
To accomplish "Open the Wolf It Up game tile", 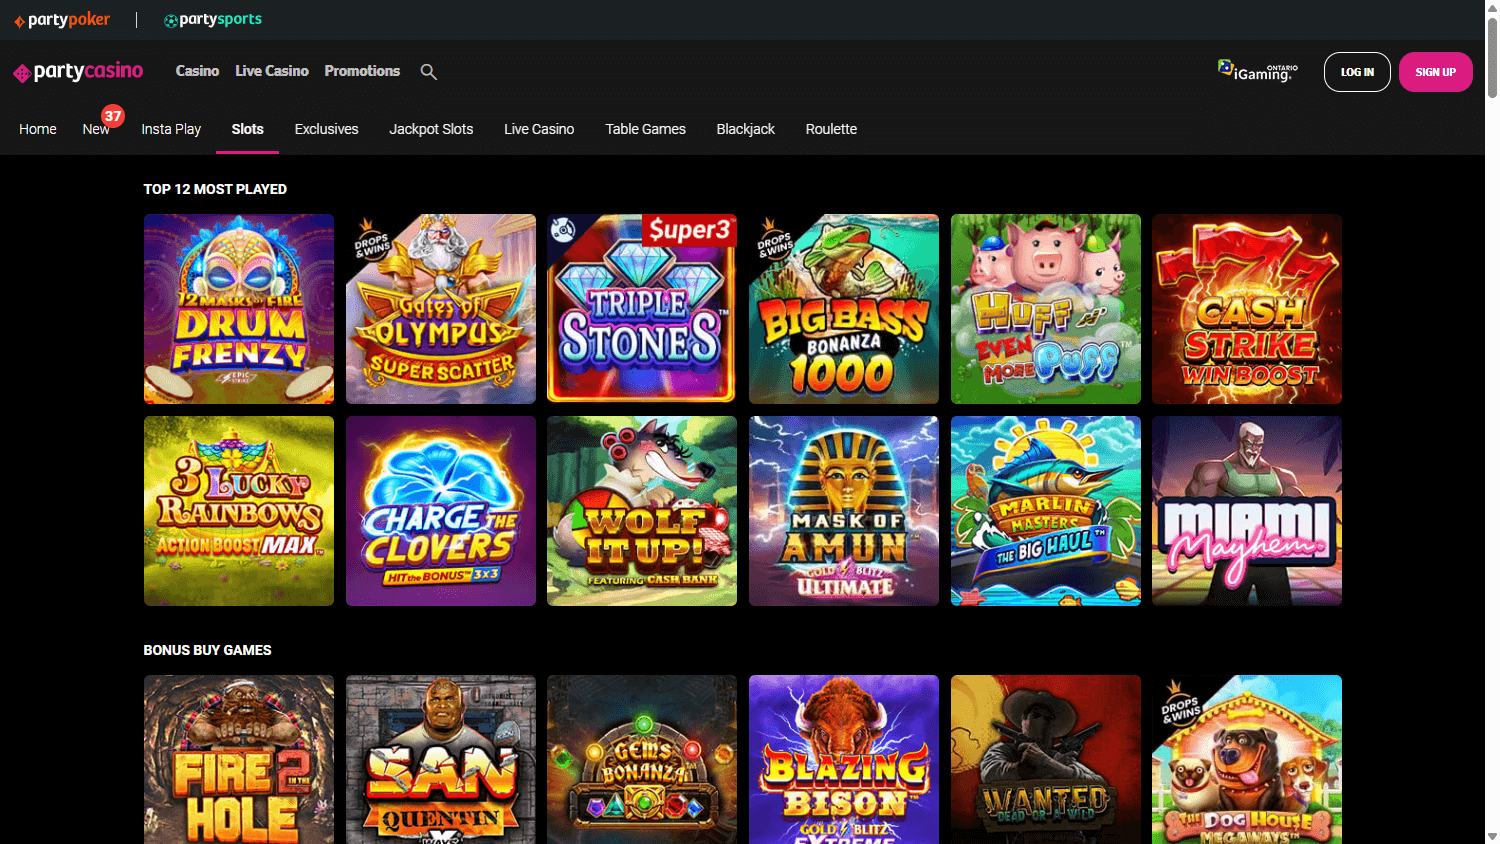I will pos(641,510).
